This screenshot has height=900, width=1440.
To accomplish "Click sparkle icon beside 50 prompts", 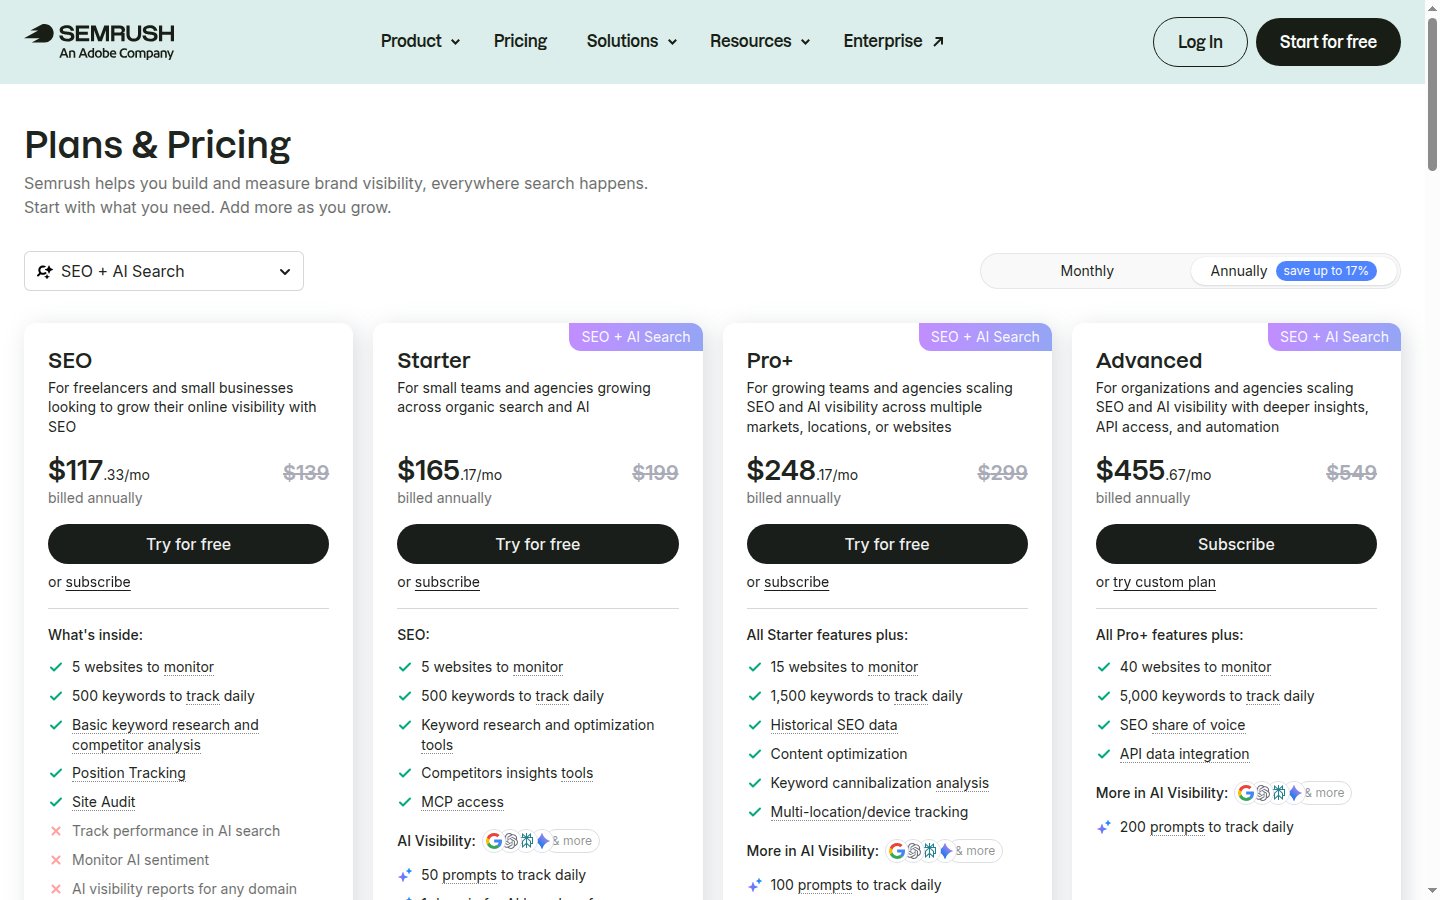I will pos(405,875).
